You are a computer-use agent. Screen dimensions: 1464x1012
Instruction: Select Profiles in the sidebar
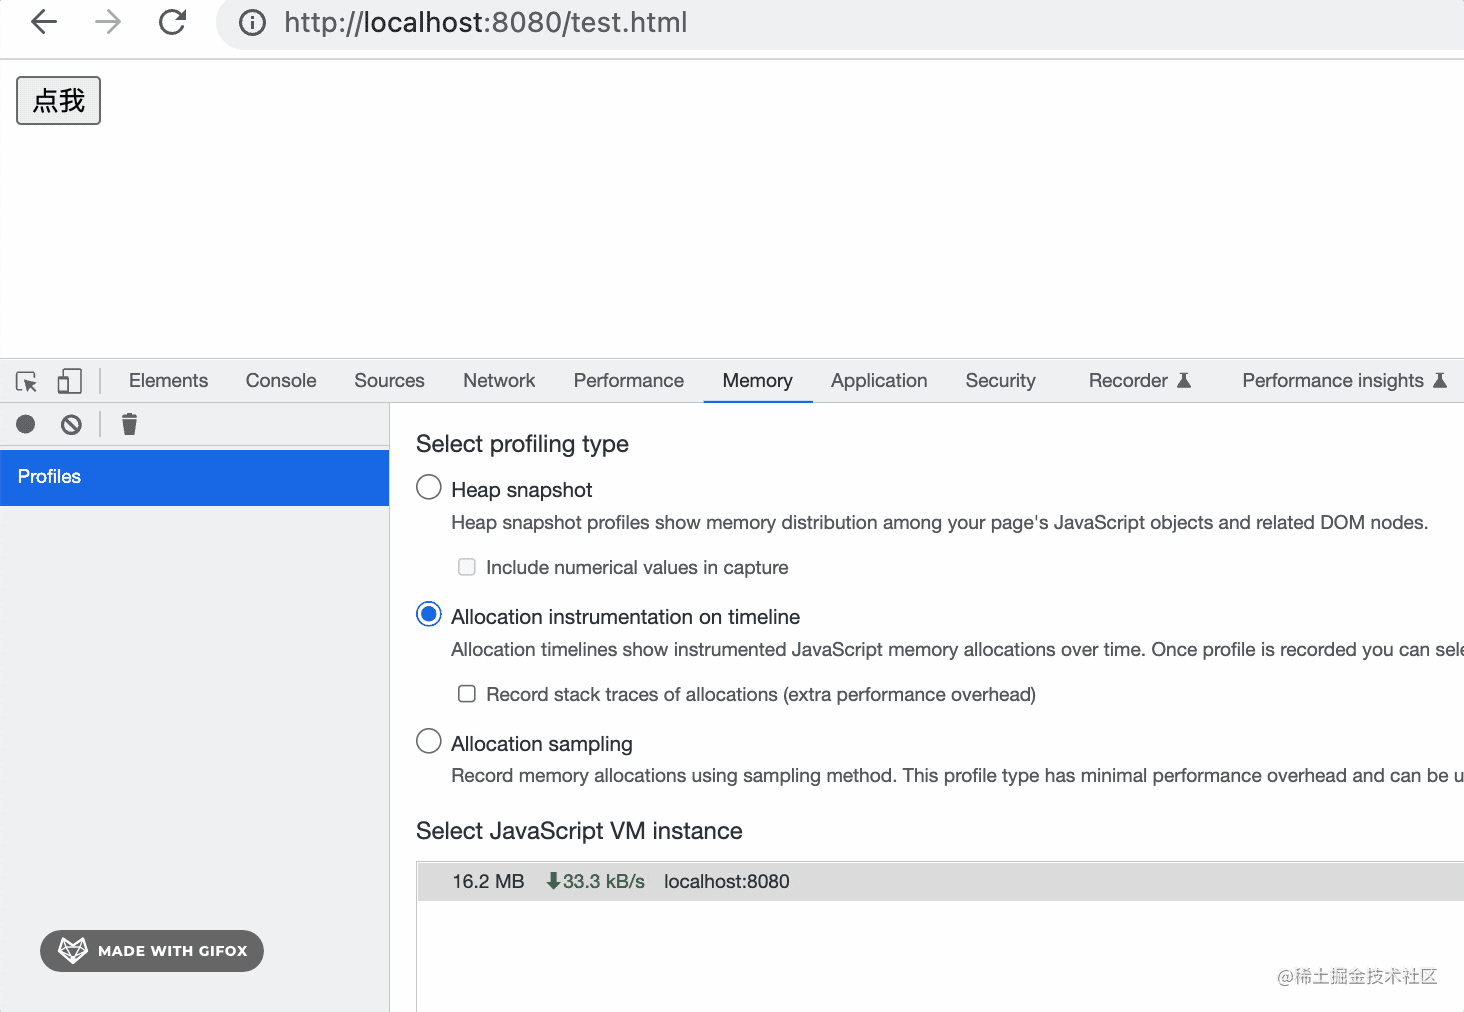(194, 477)
